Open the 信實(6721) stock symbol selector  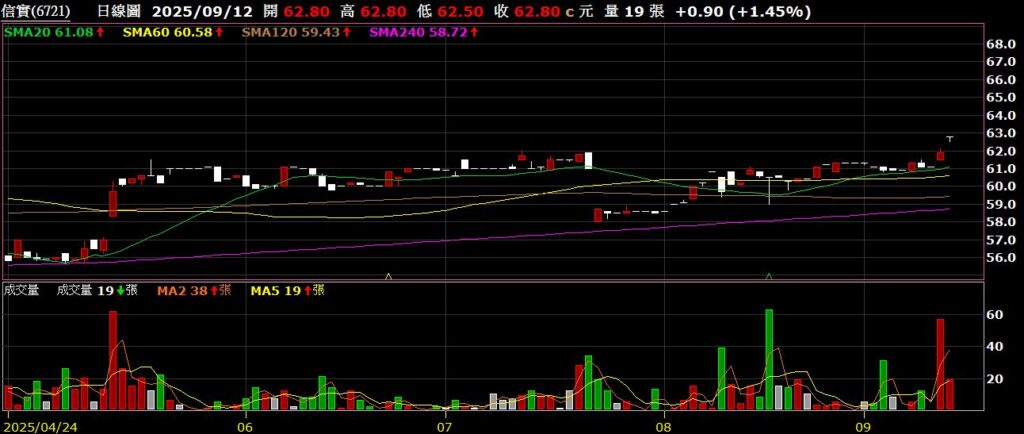pyautogui.click(x=37, y=11)
